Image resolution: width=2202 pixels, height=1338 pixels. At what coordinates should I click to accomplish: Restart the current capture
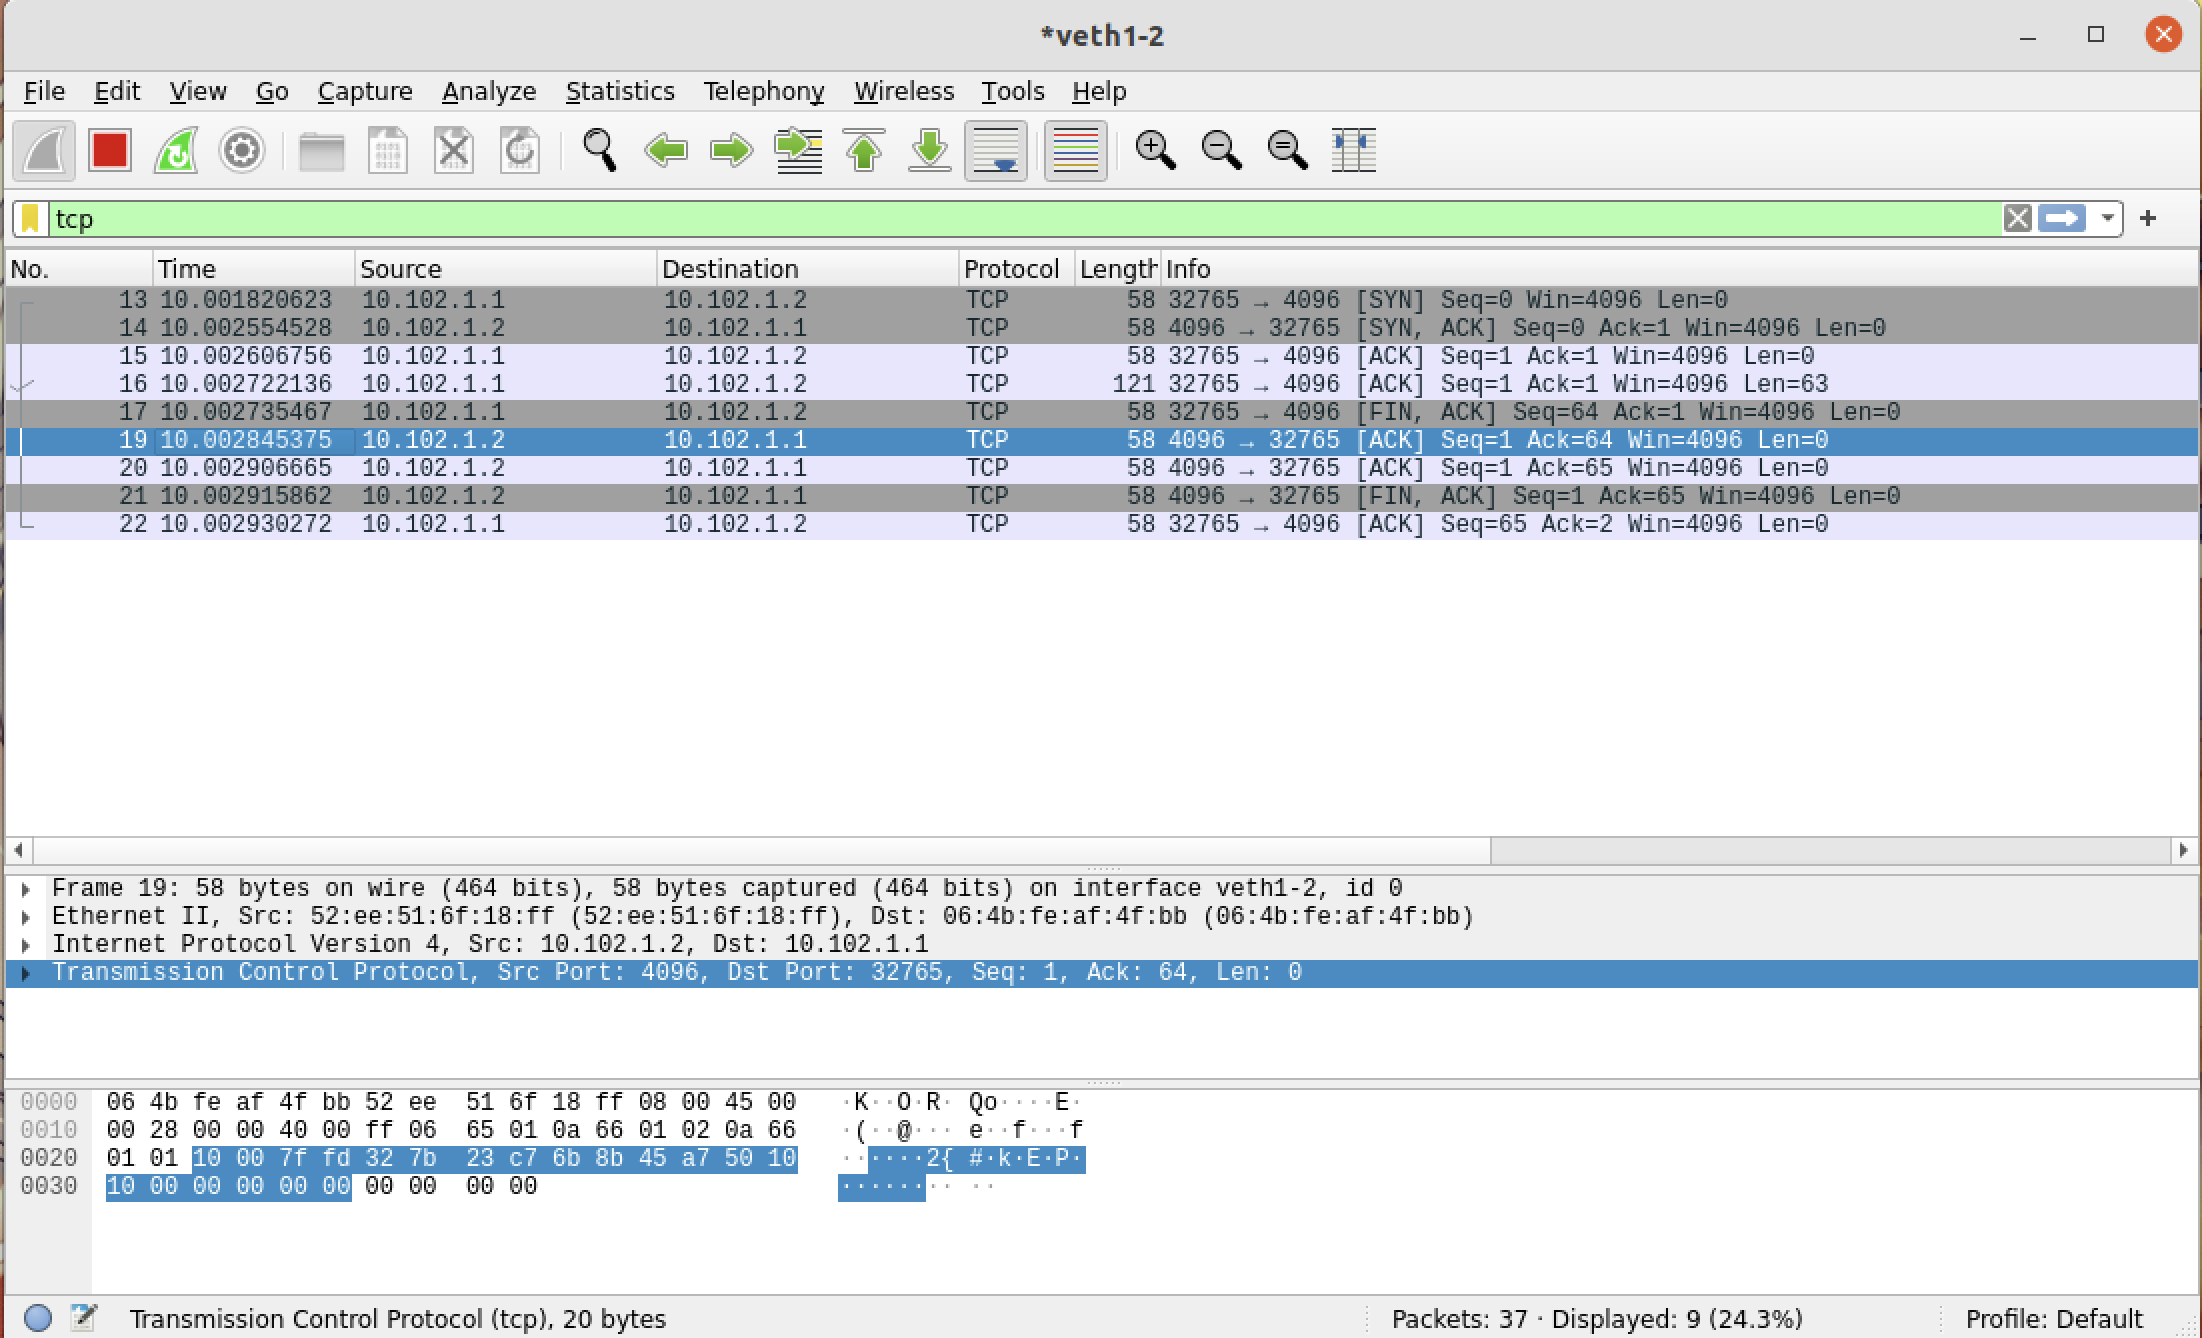[176, 151]
